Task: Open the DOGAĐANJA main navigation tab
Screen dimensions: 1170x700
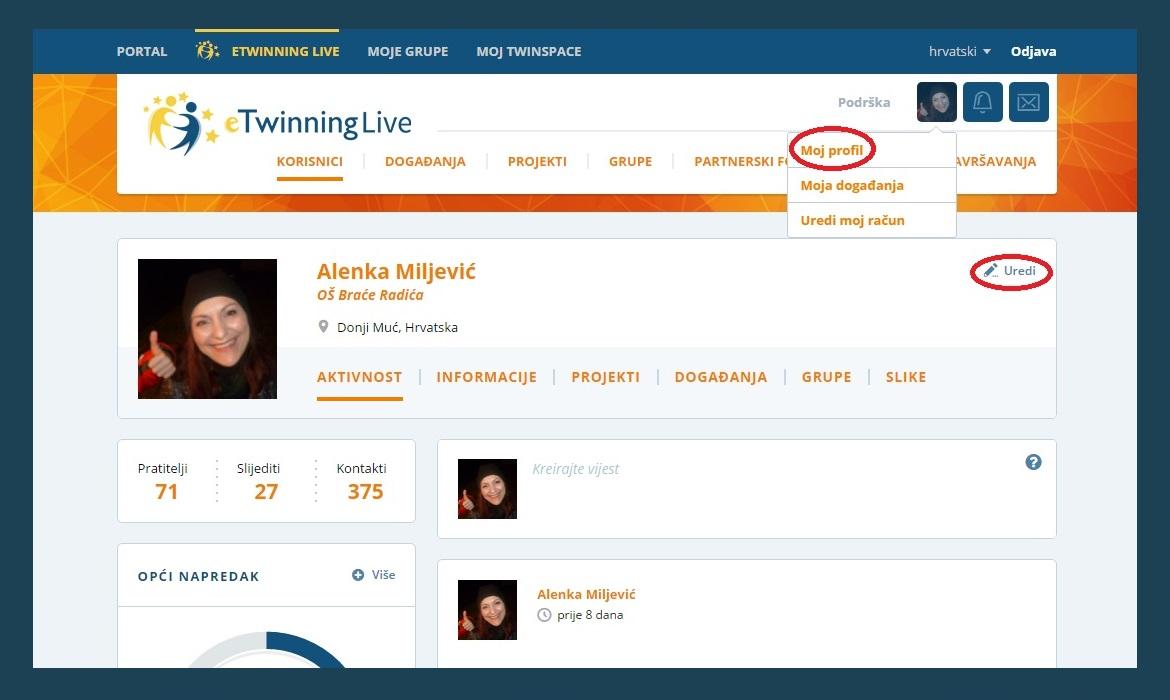Action: pos(425,161)
